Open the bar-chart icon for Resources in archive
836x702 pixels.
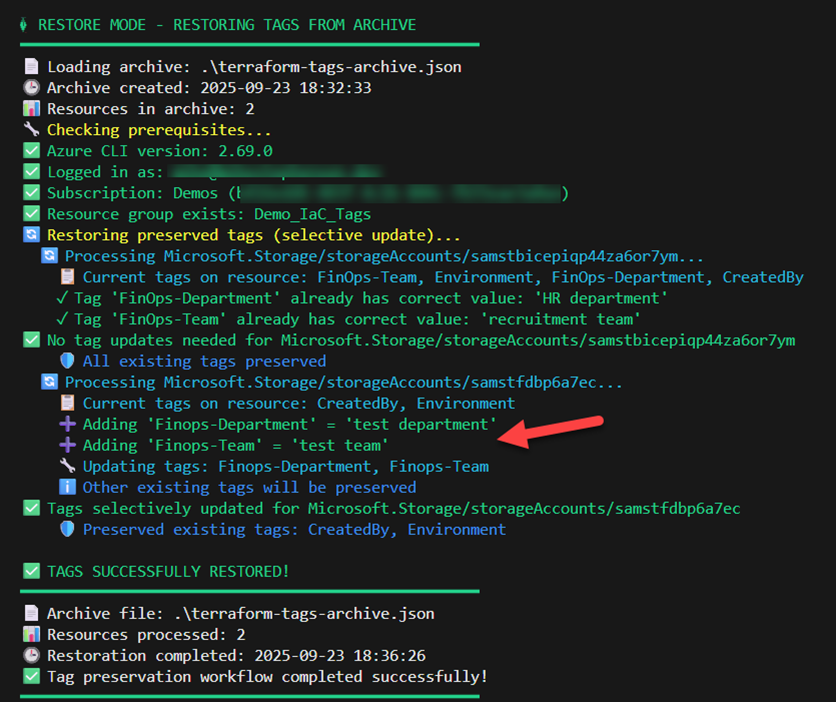click(x=30, y=108)
